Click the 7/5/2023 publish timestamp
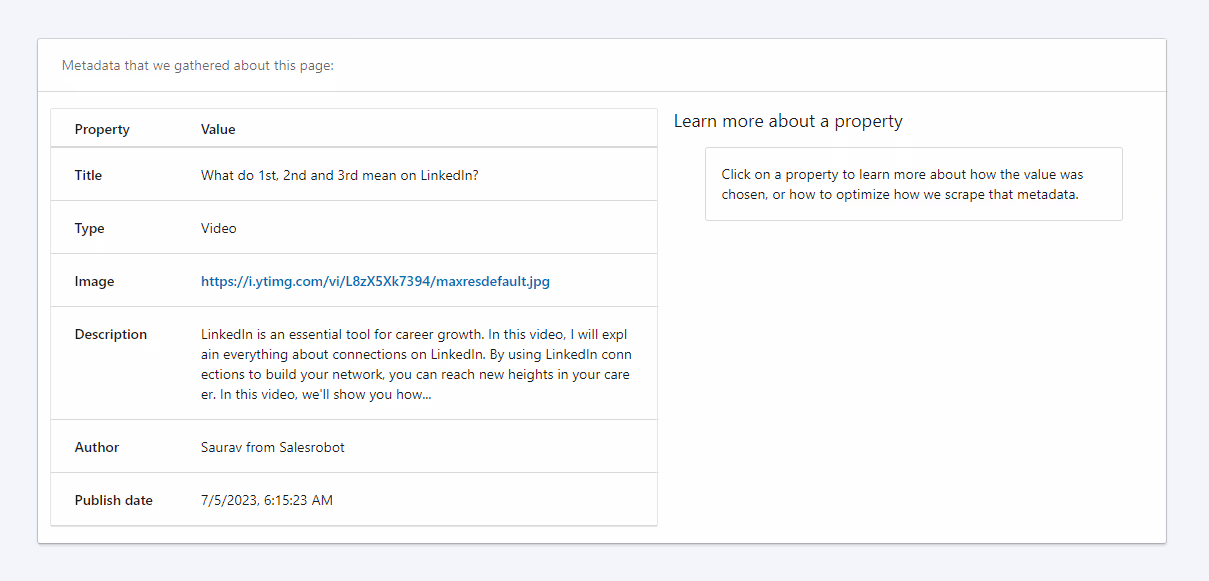Image resolution: width=1209 pixels, height=581 pixels. 266,500
